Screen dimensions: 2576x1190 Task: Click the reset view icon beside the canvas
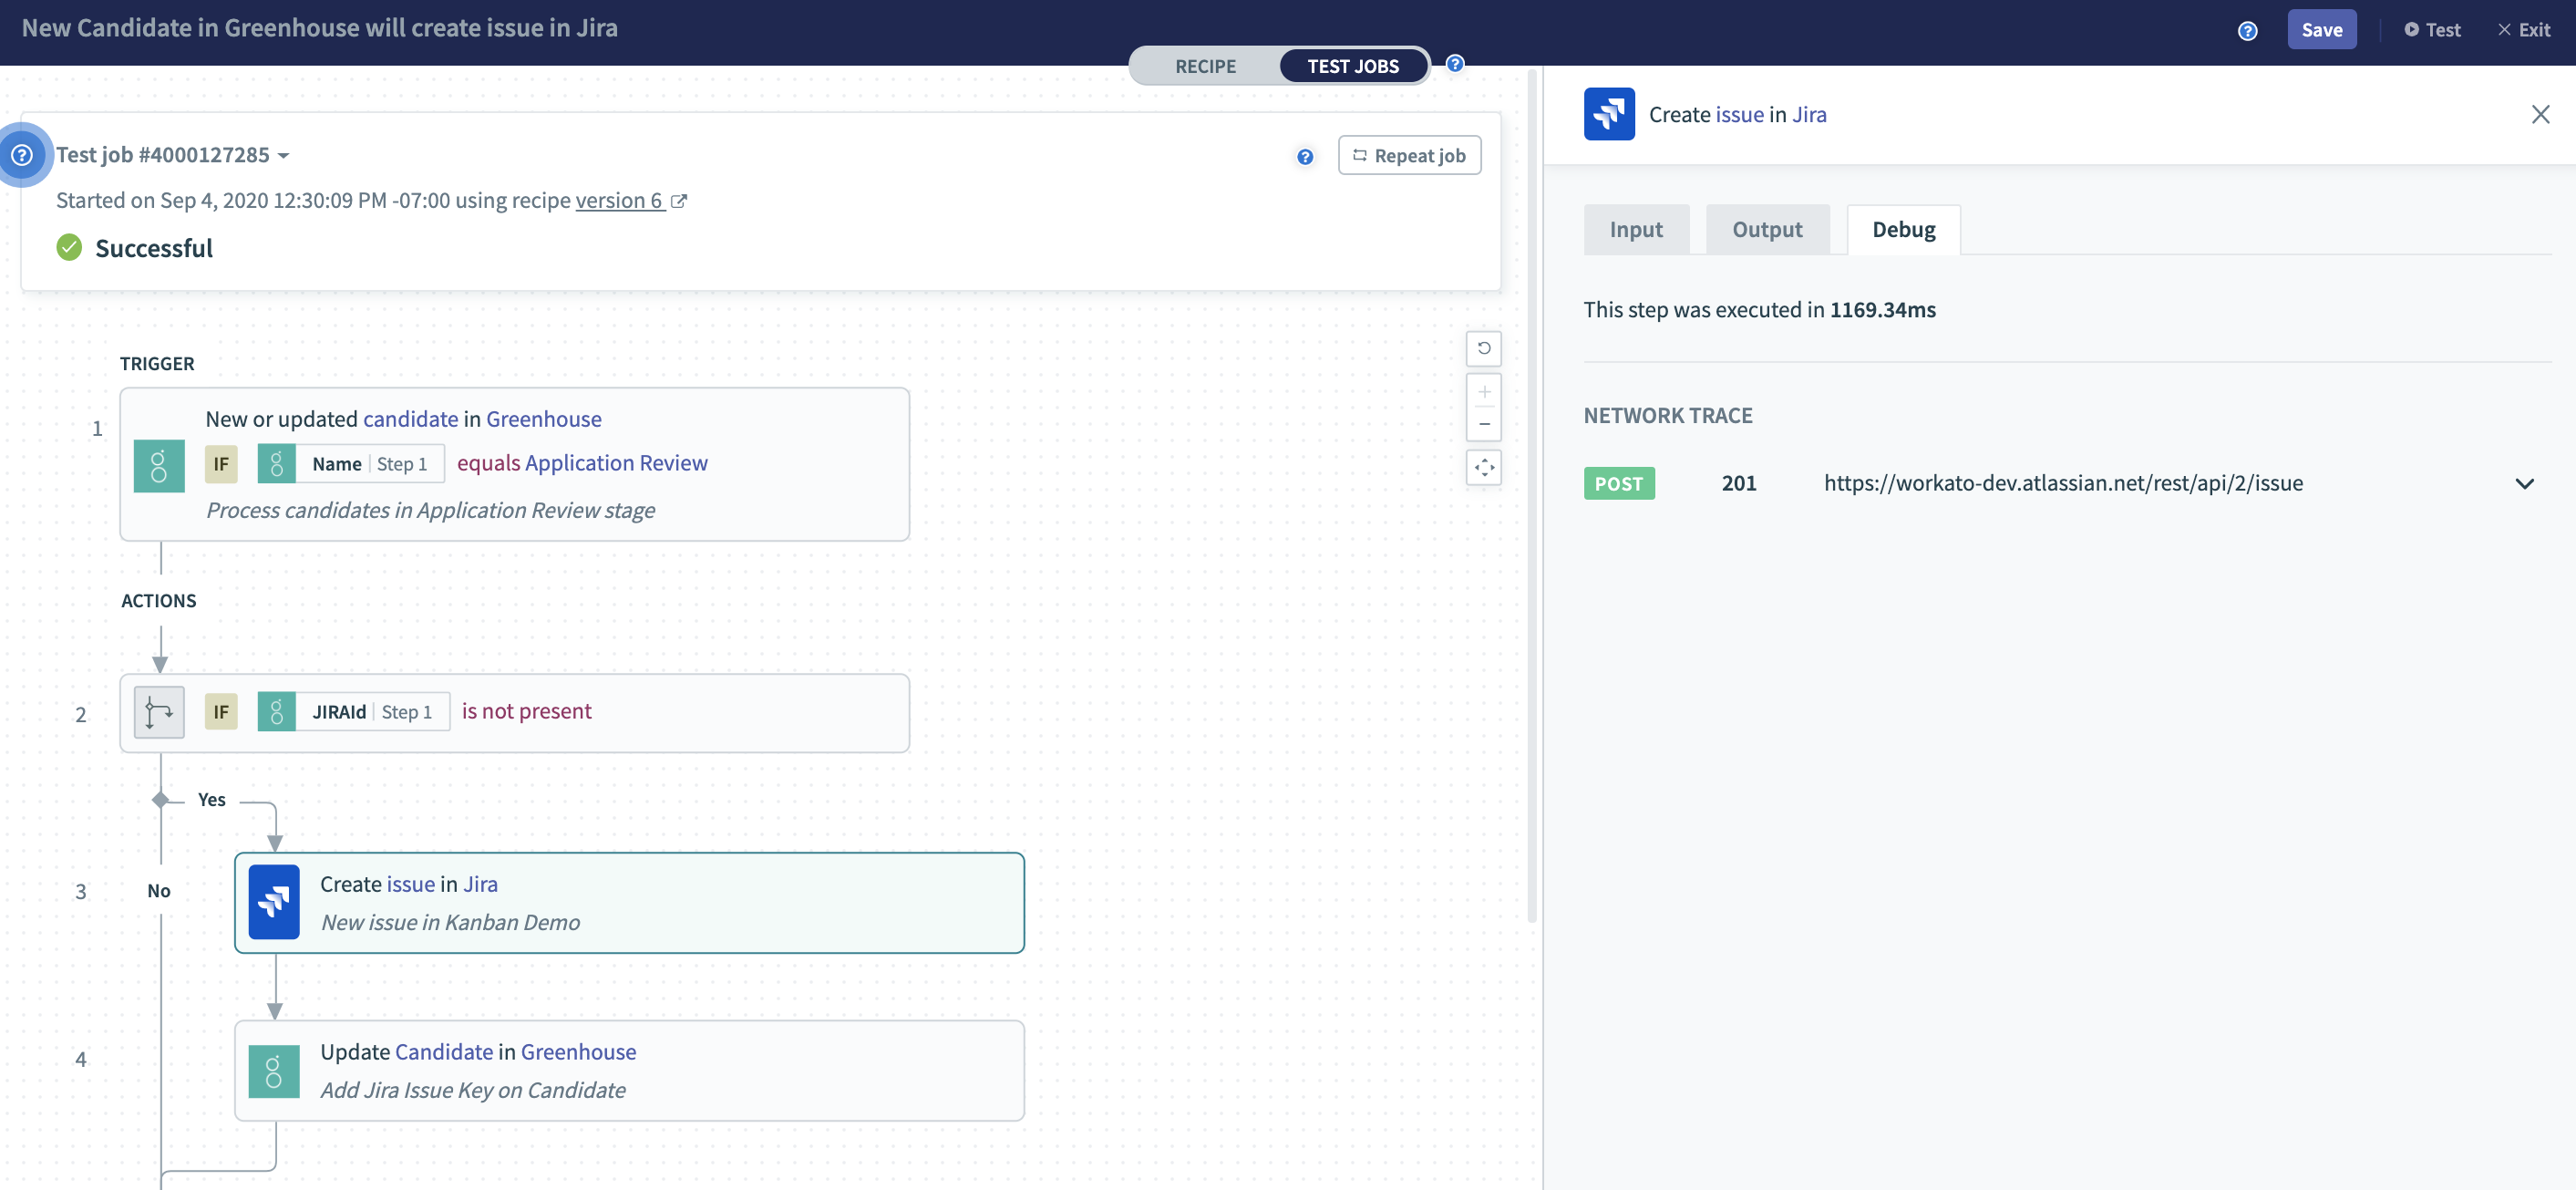1484,348
